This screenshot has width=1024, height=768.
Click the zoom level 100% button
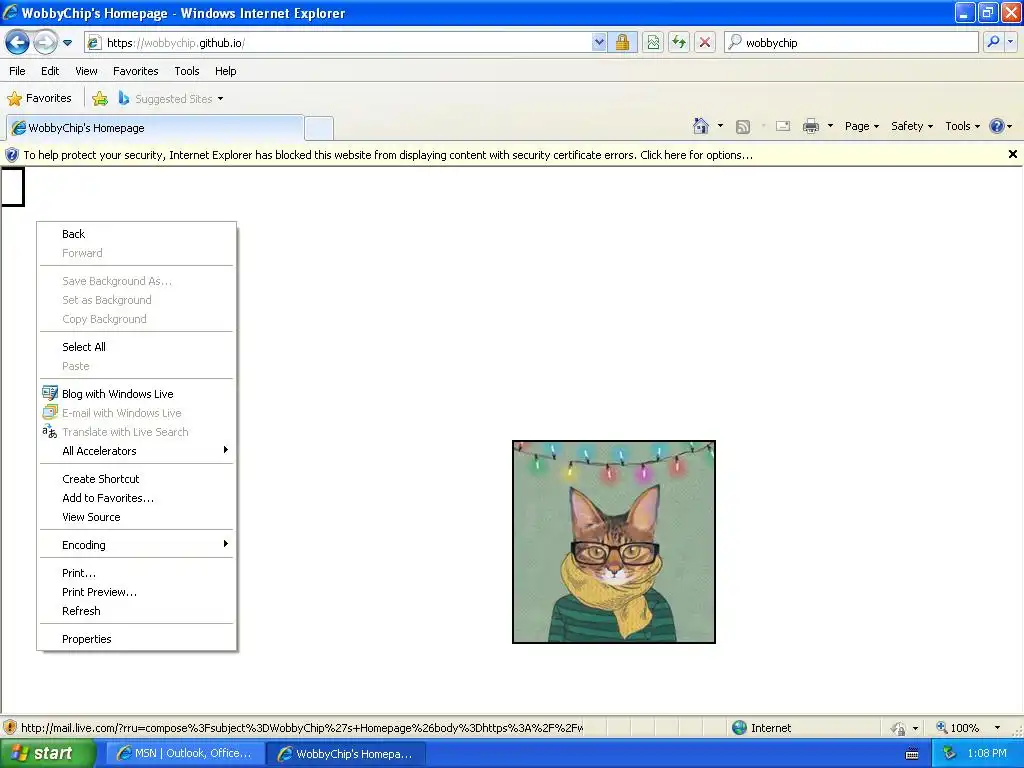(957, 728)
